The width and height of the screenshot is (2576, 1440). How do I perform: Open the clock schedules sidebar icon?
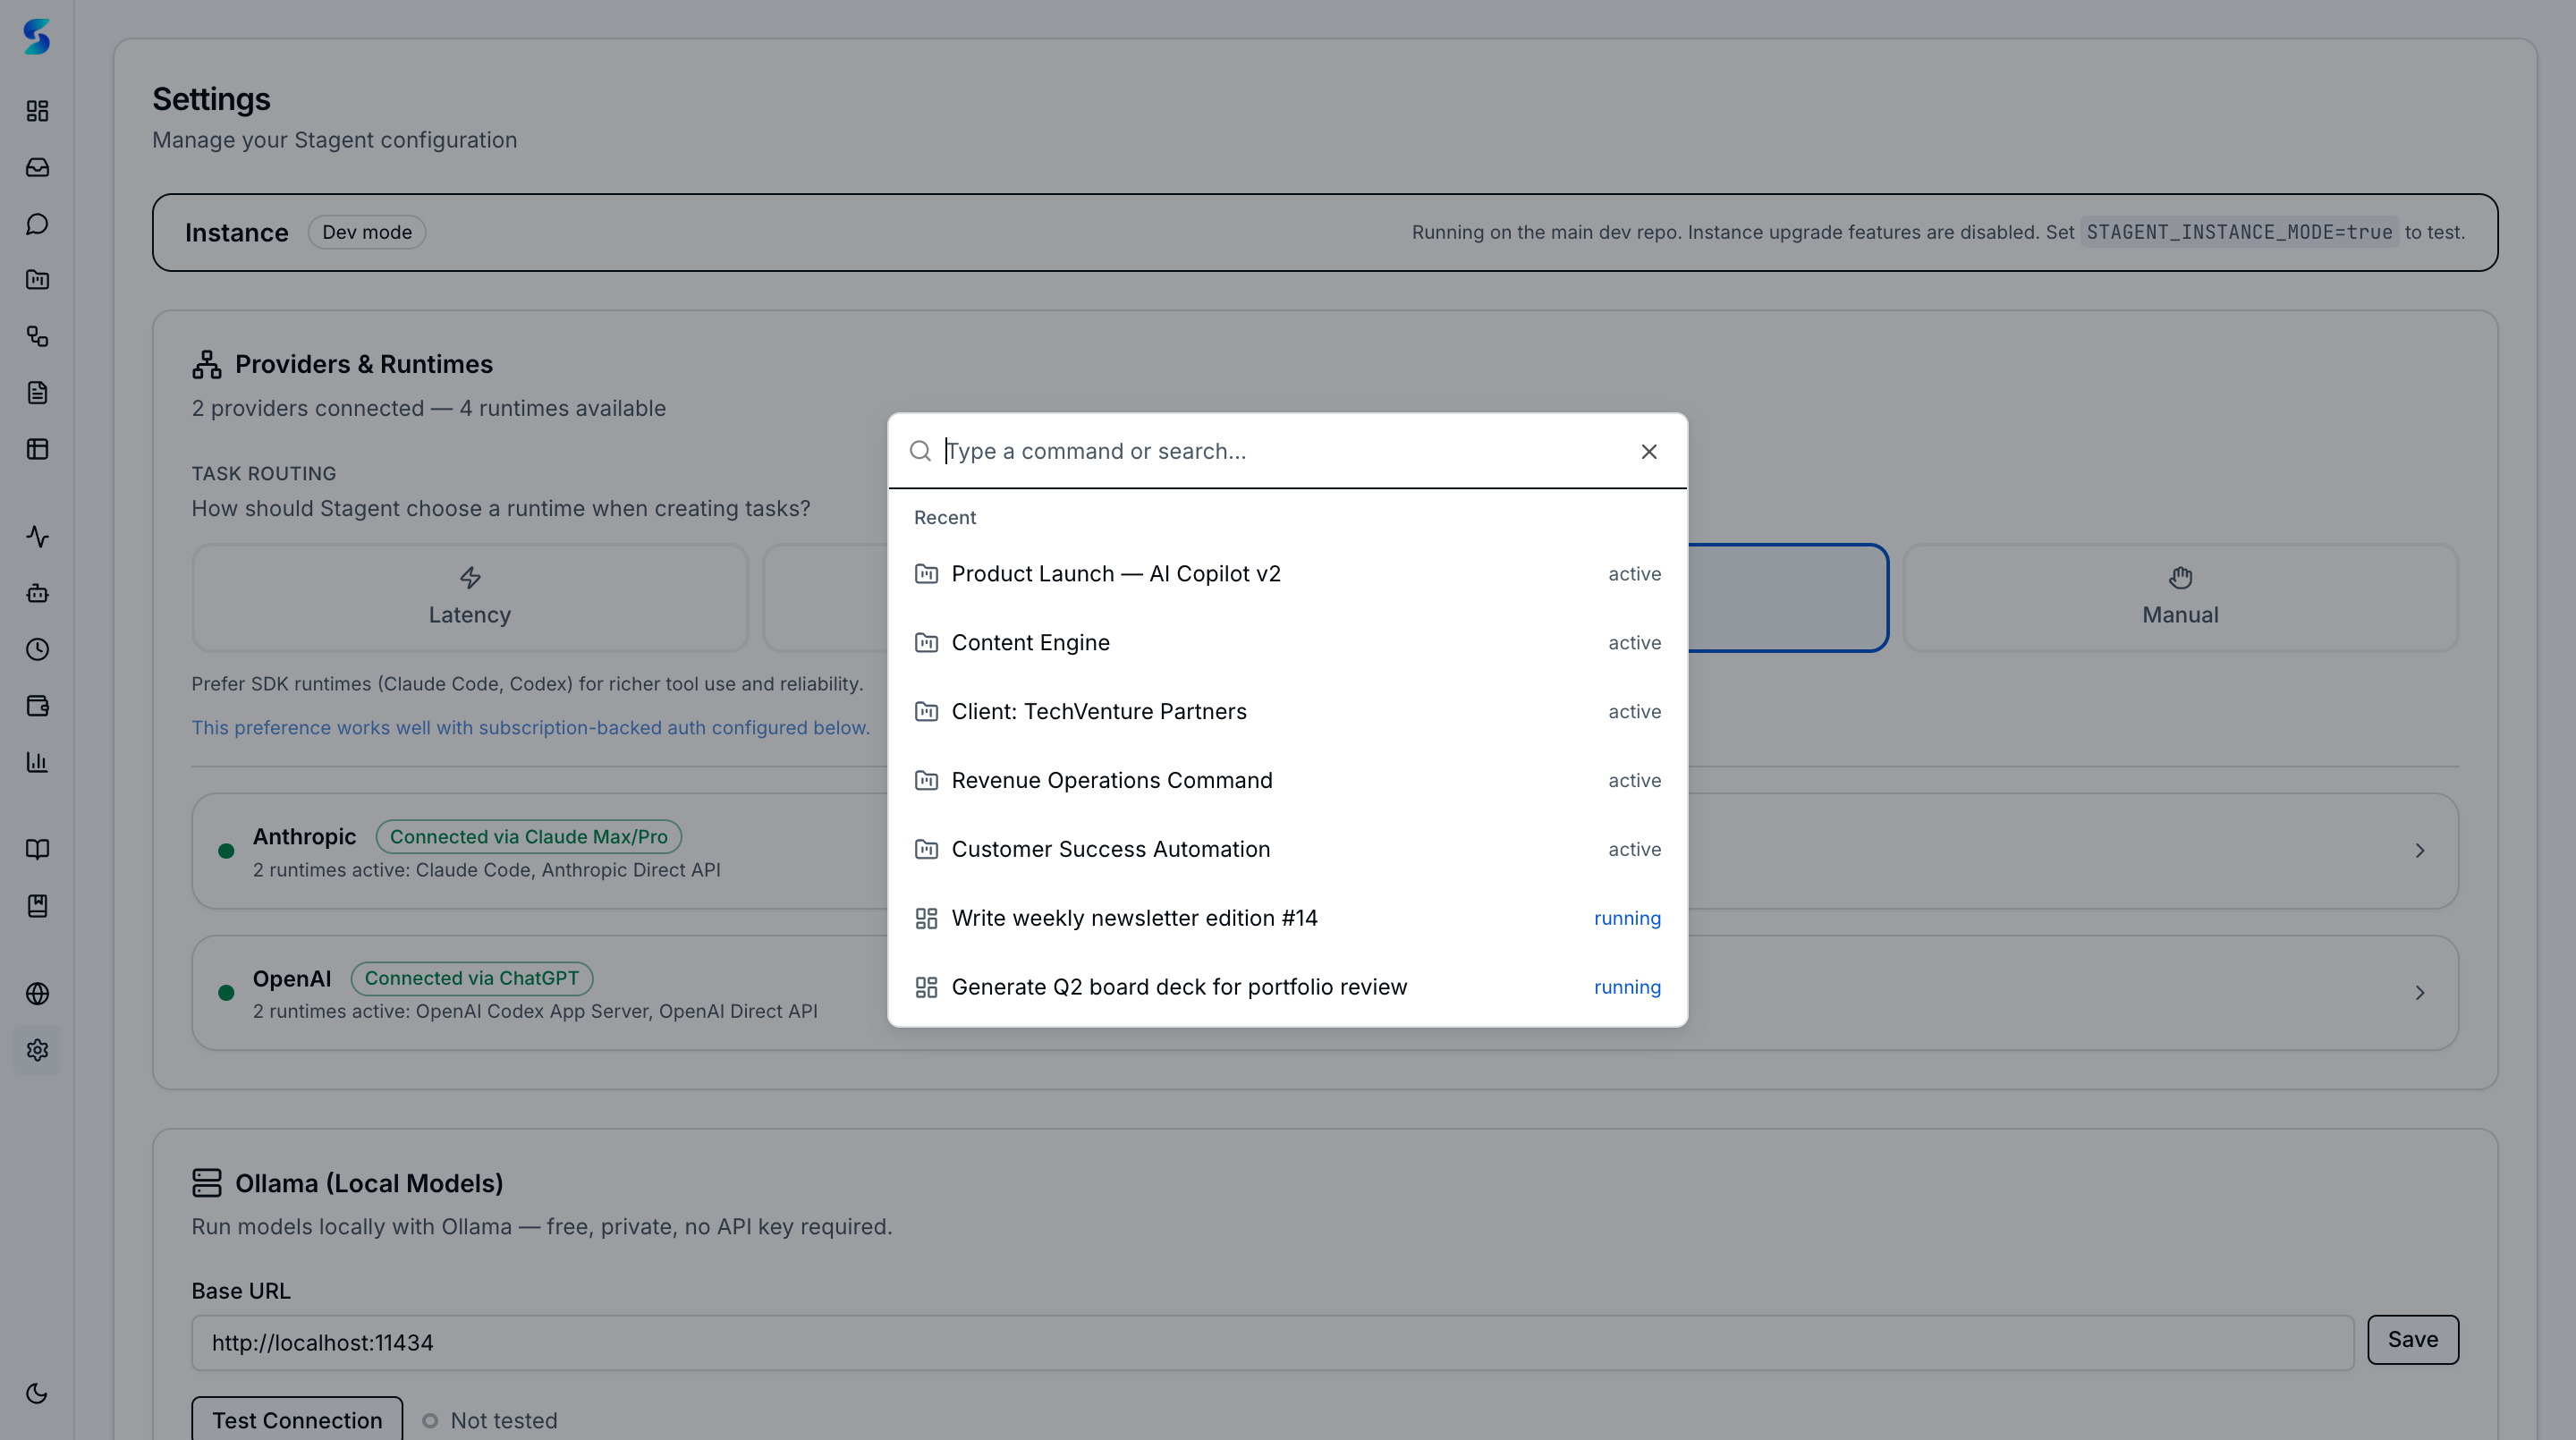pos(37,650)
